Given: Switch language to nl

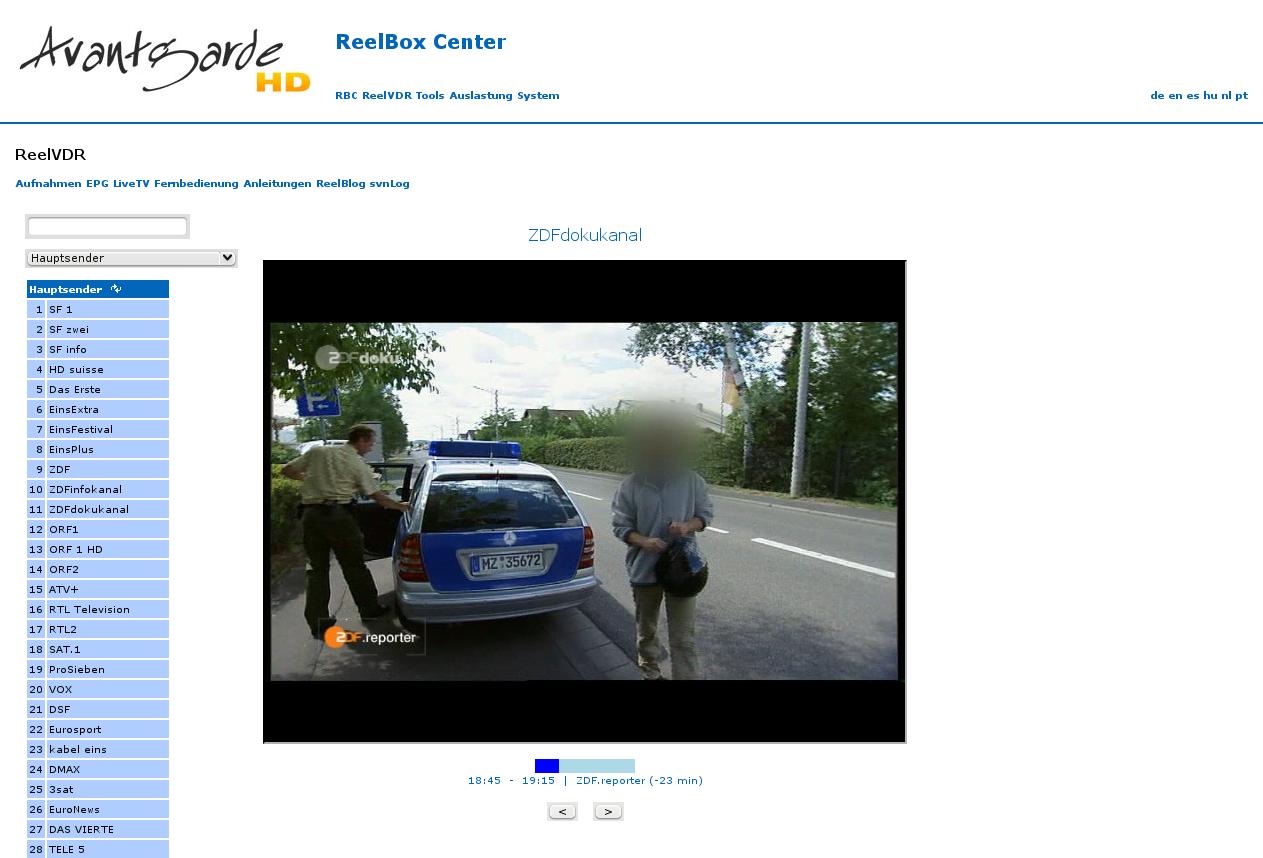Looking at the screenshot, I should tap(1226, 96).
